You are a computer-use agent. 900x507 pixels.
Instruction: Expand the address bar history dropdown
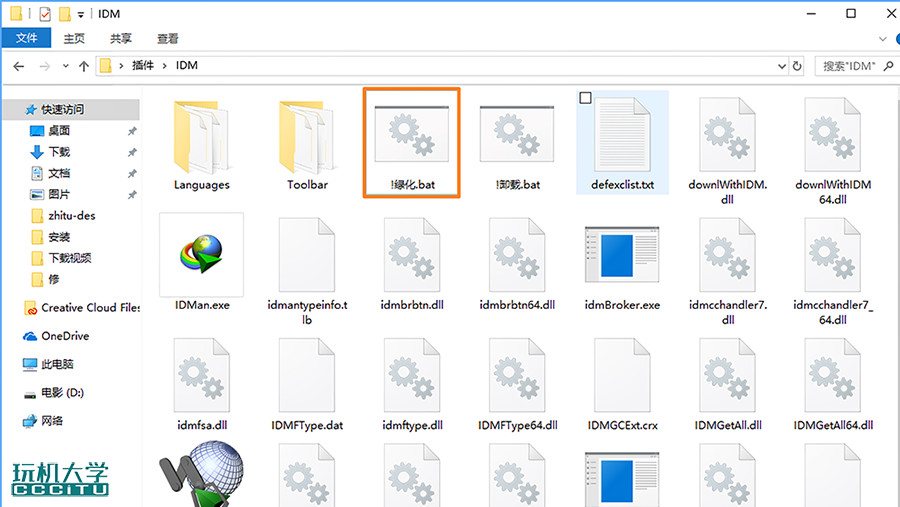pyautogui.click(x=781, y=66)
